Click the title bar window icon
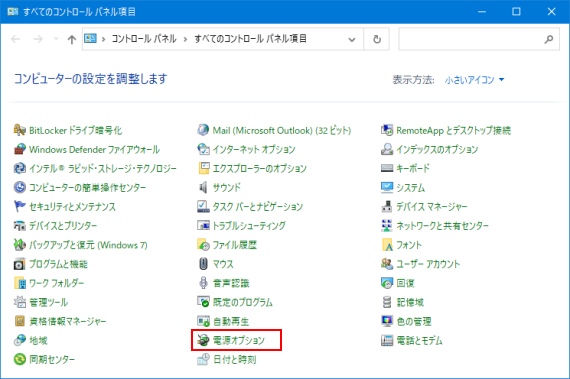 pyautogui.click(x=12, y=12)
